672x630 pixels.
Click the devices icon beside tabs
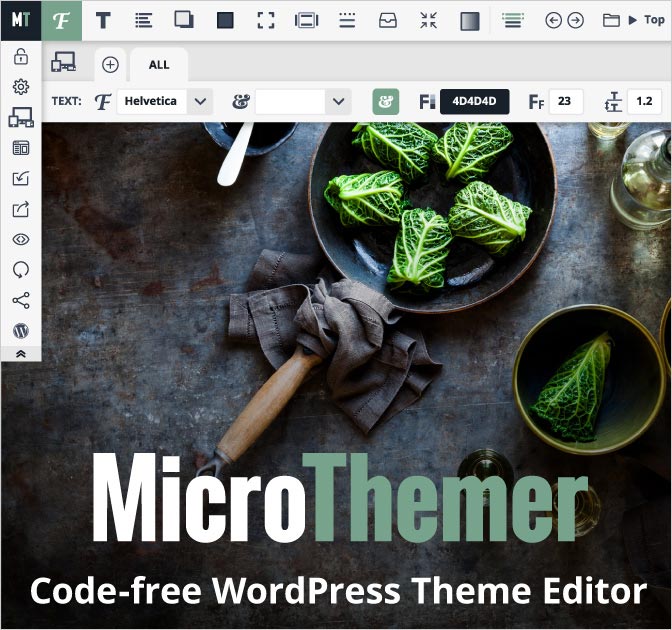(63, 62)
